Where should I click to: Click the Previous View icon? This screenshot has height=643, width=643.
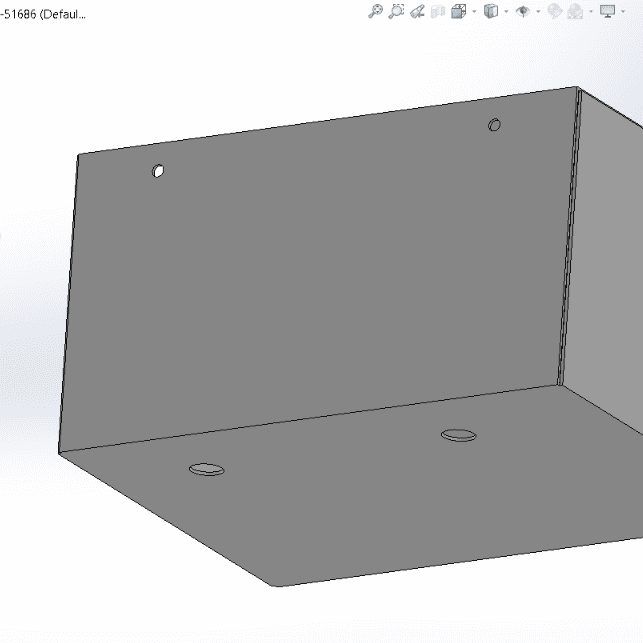click(x=418, y=11)
